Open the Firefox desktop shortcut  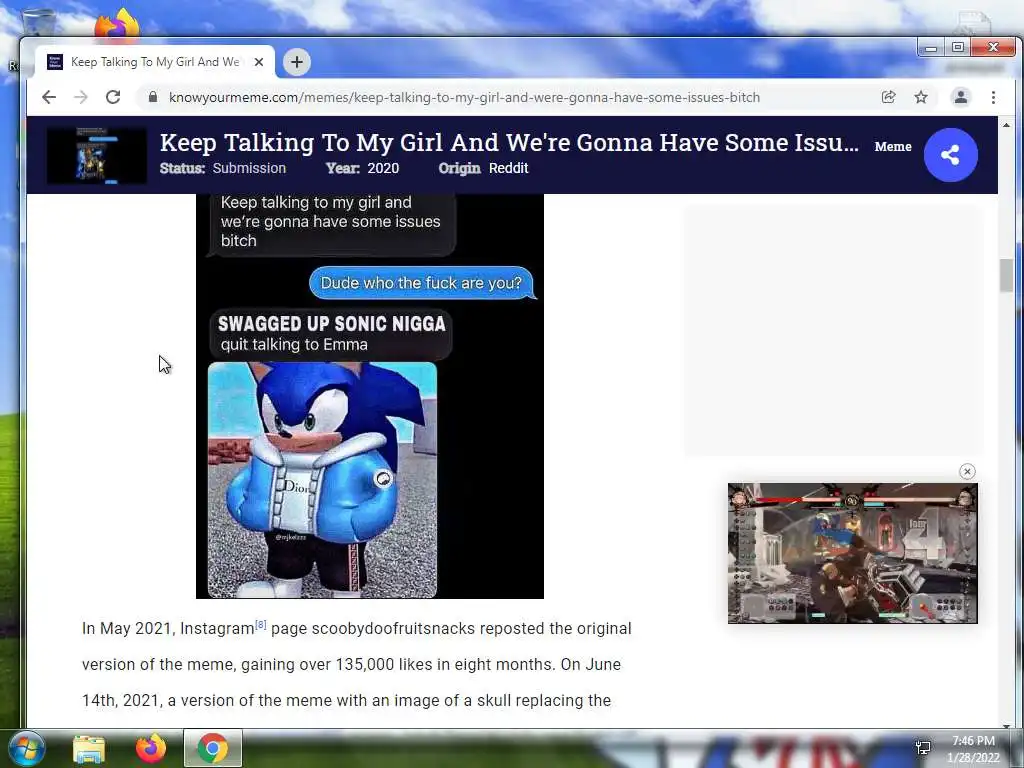117,23
